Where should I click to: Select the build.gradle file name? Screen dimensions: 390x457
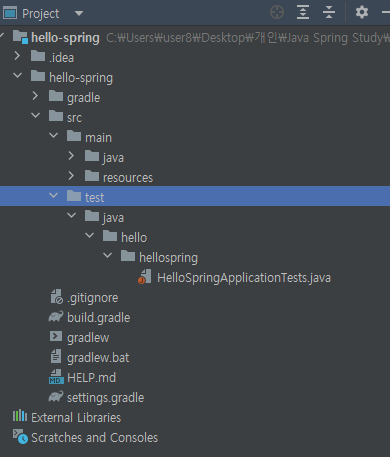coord(99,318)
